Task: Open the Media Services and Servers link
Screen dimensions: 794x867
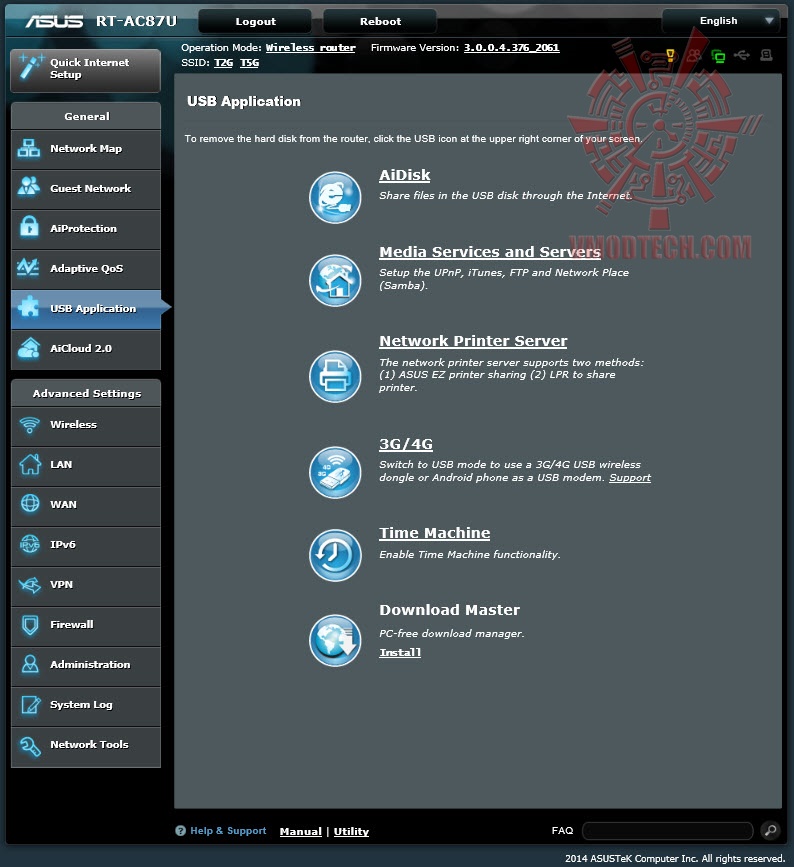Action: pos(490,252)
